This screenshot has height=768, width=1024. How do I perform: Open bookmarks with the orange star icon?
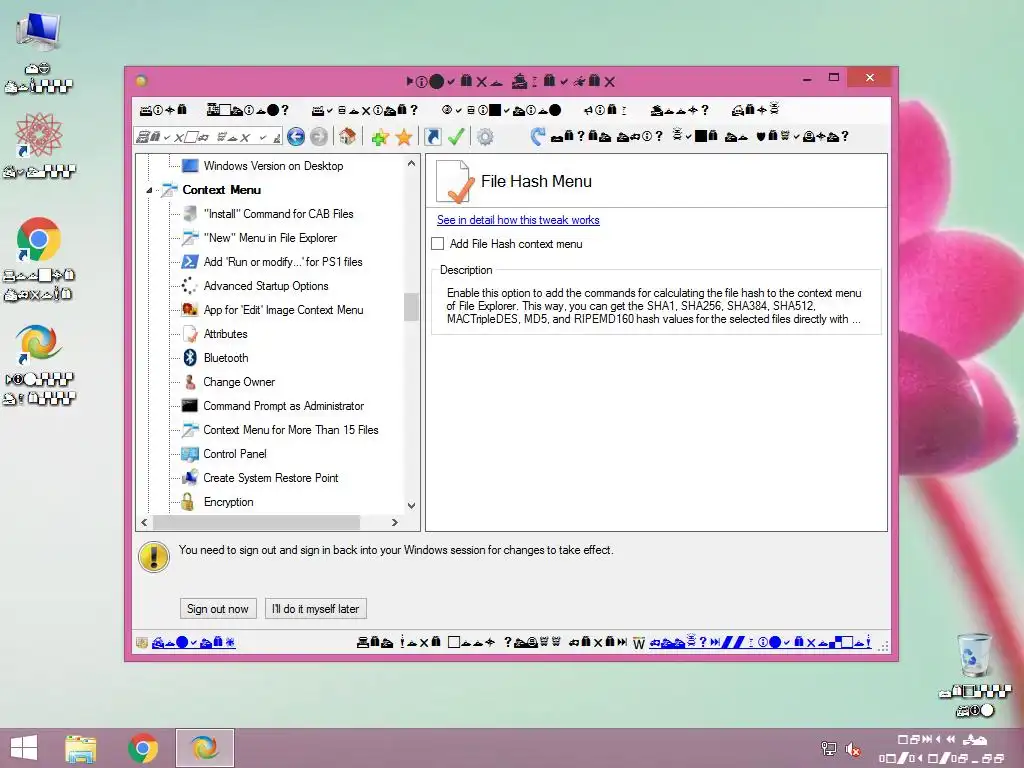click(404, 137)
